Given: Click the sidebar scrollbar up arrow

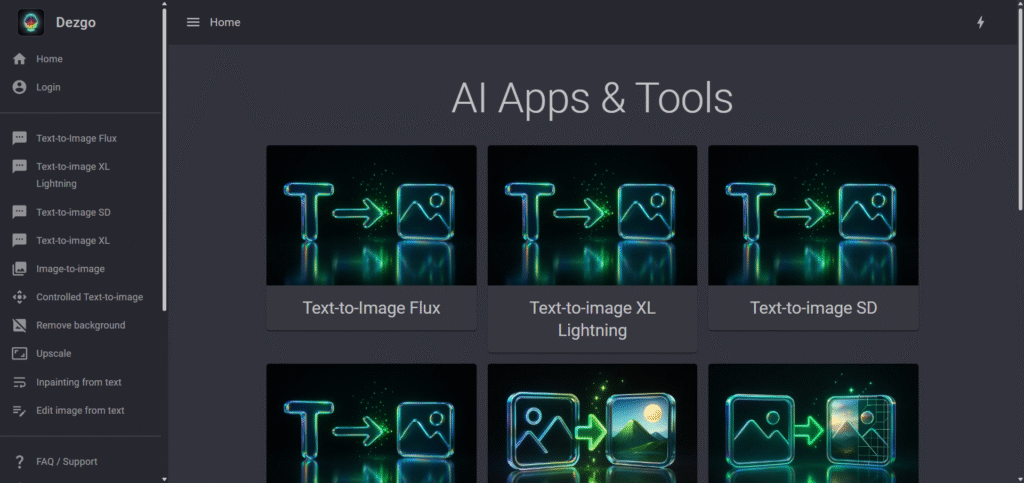Looking at the screenshot, I should point(164,4).
